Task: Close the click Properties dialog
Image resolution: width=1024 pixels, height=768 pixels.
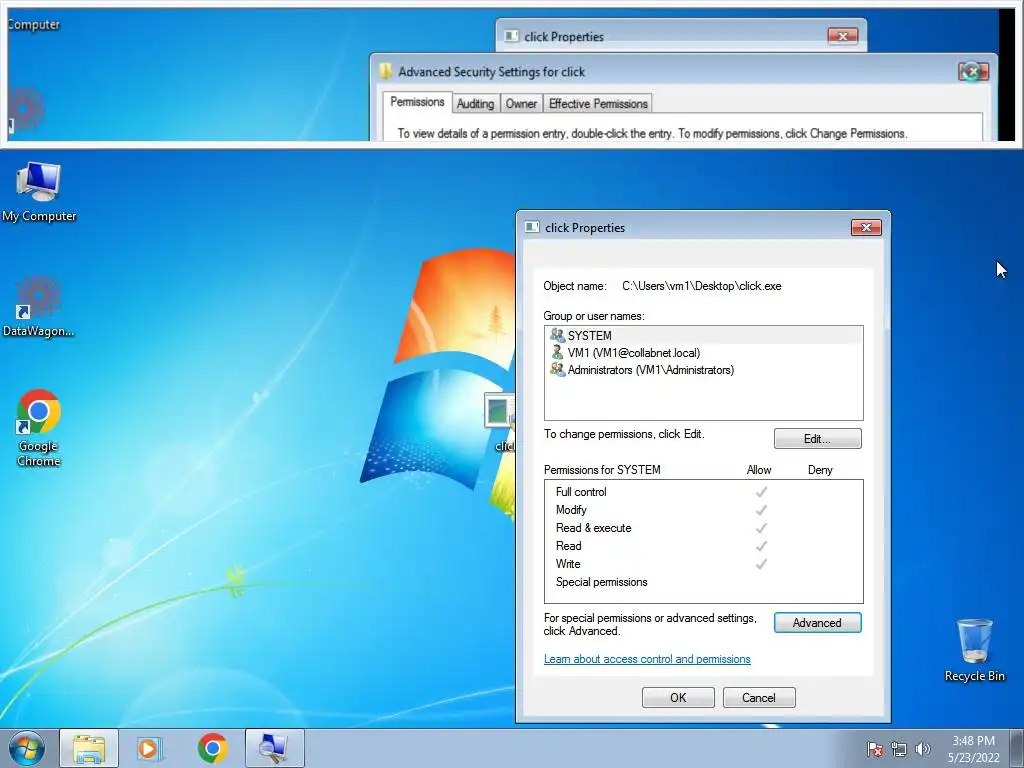Action: point(866,227)
